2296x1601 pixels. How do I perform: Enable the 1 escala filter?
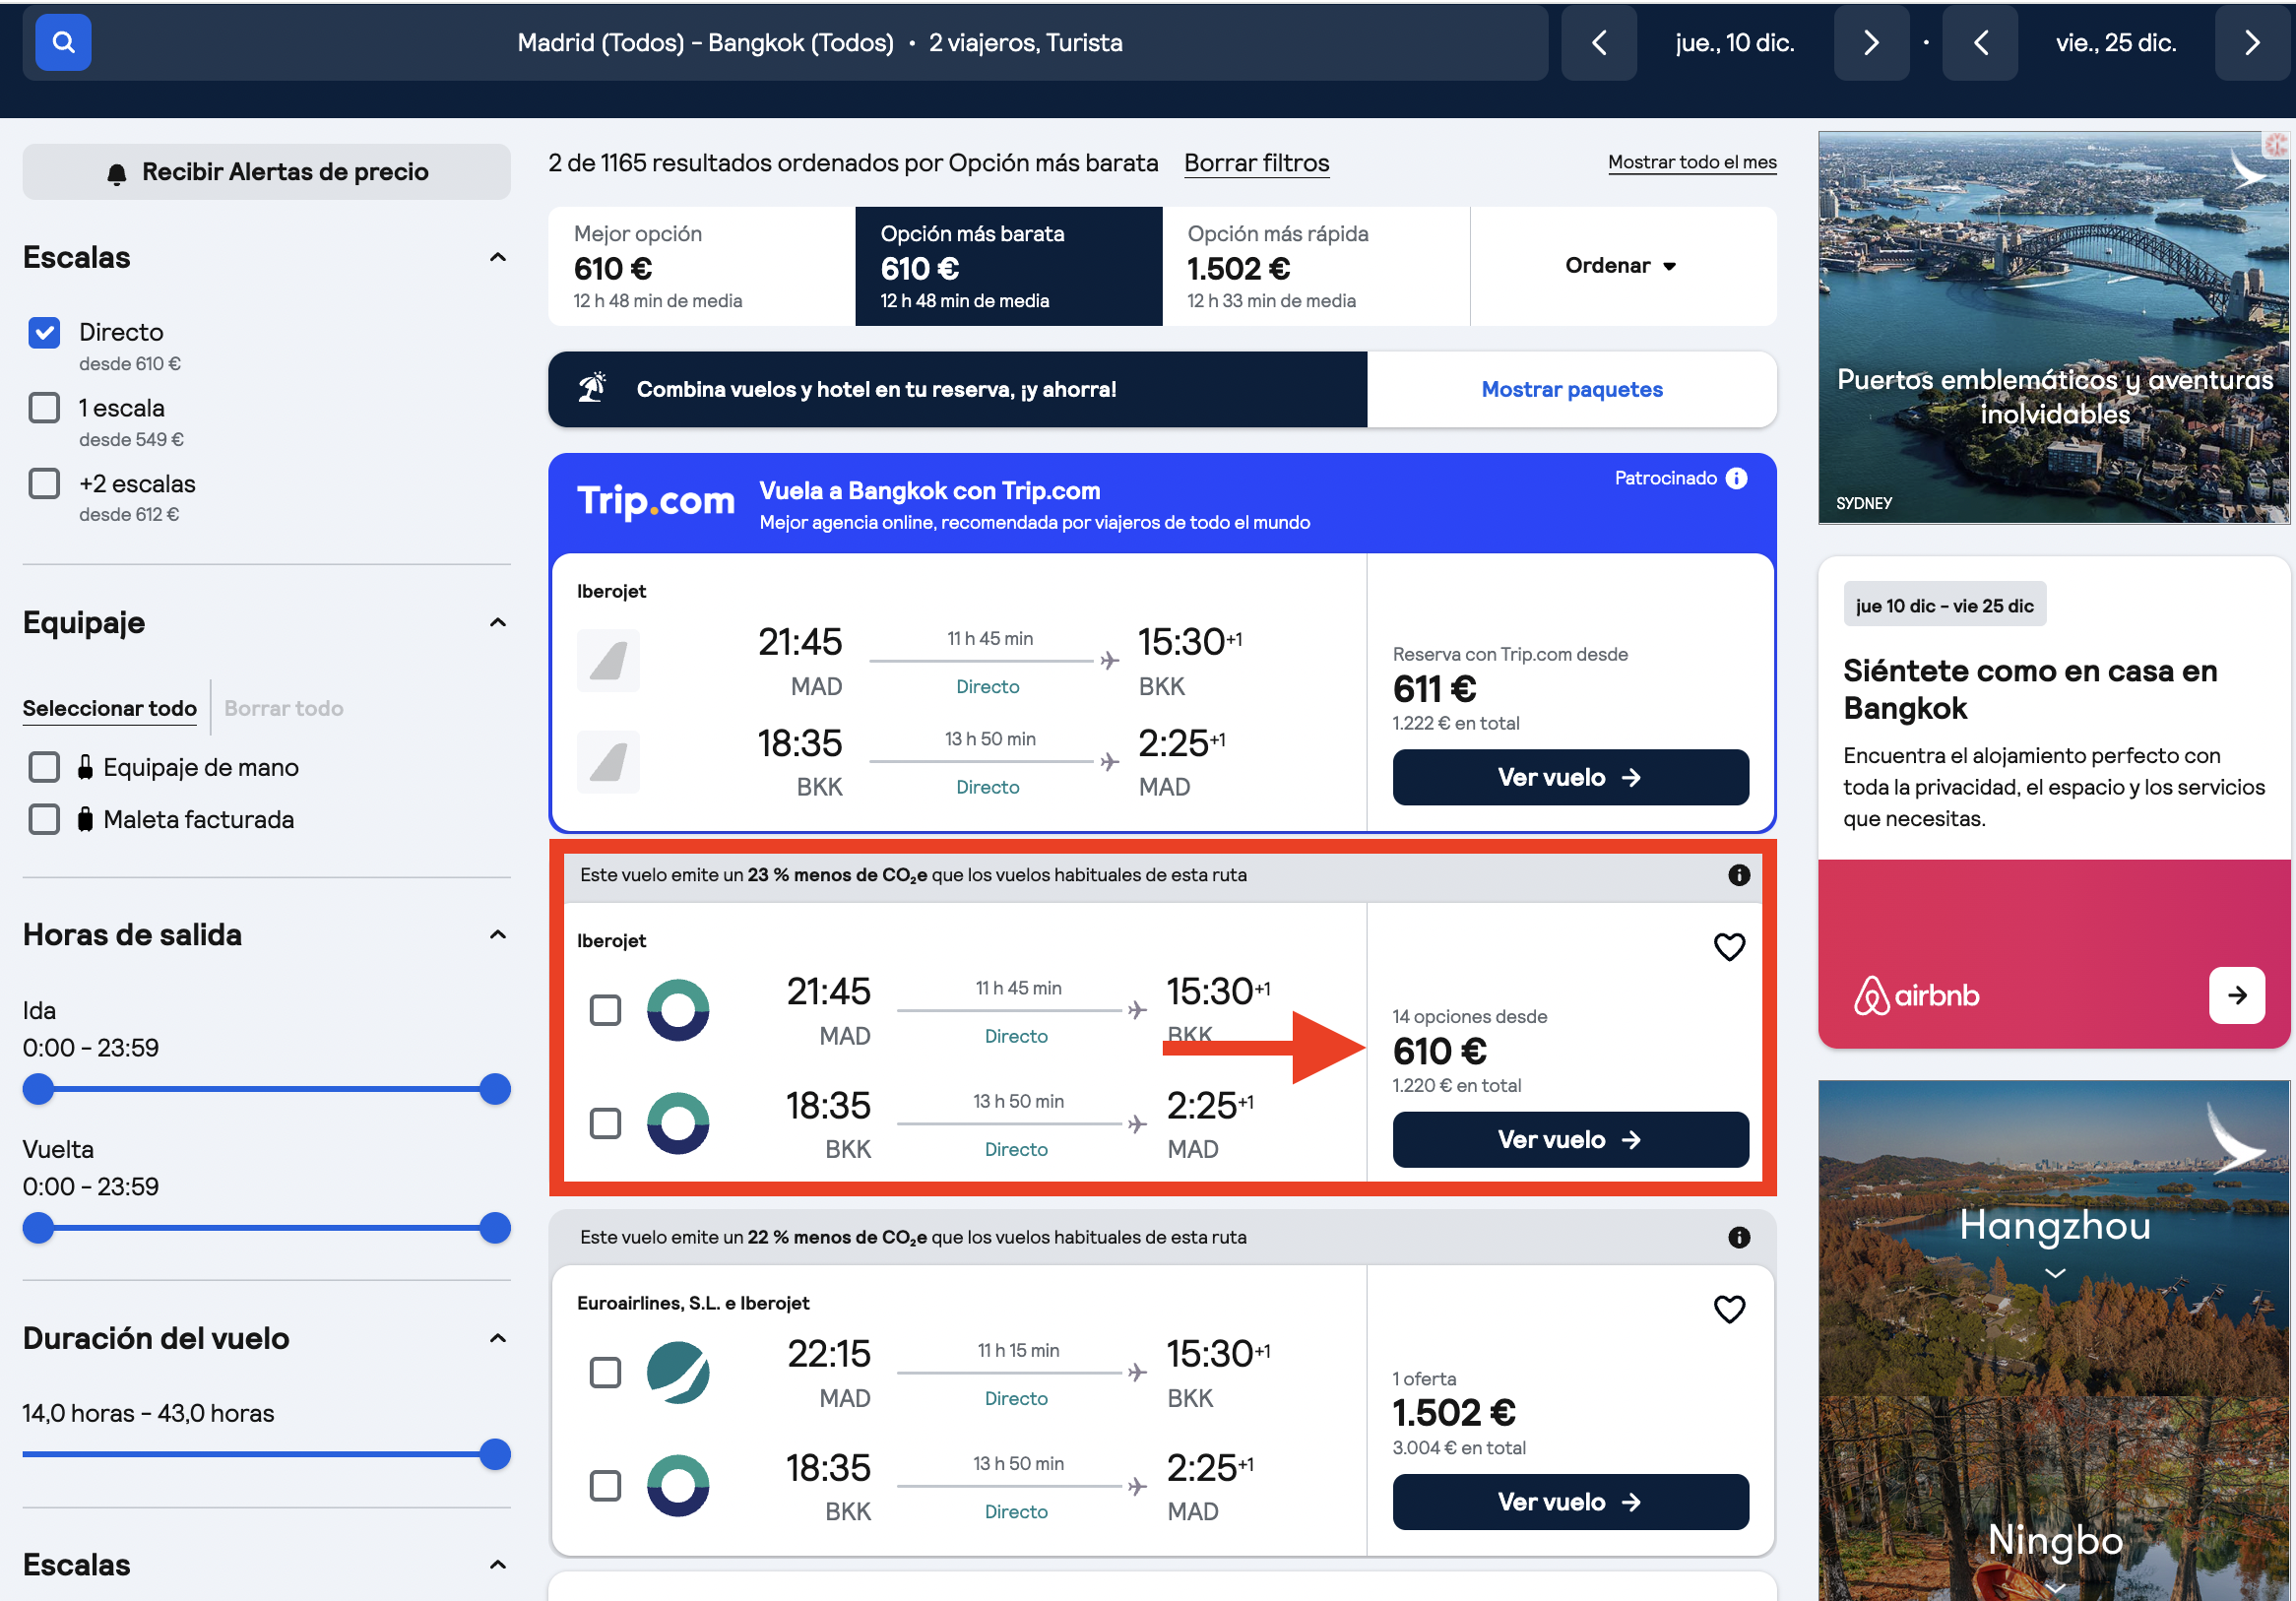click(x=44, y=408)
